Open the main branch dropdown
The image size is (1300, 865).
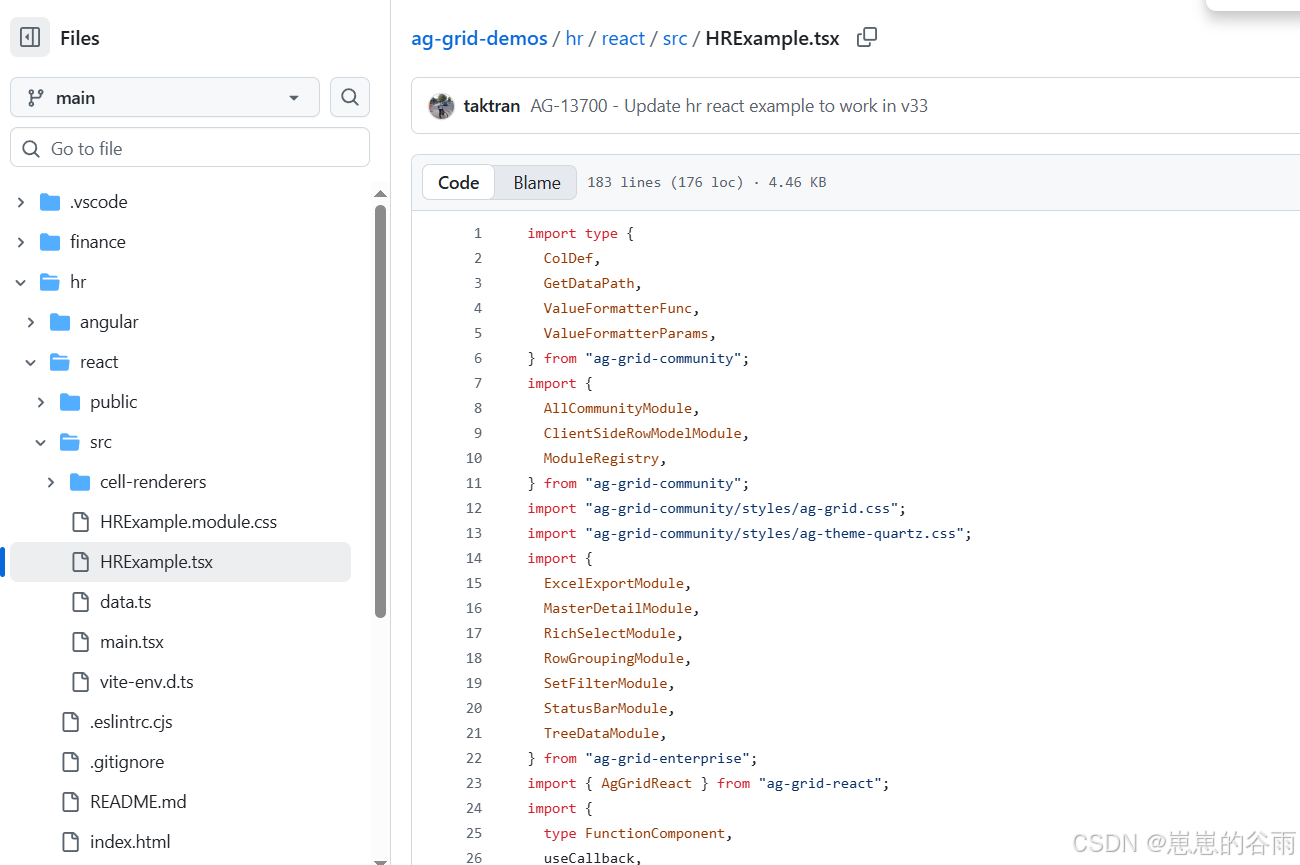click(x=165, y=97)
